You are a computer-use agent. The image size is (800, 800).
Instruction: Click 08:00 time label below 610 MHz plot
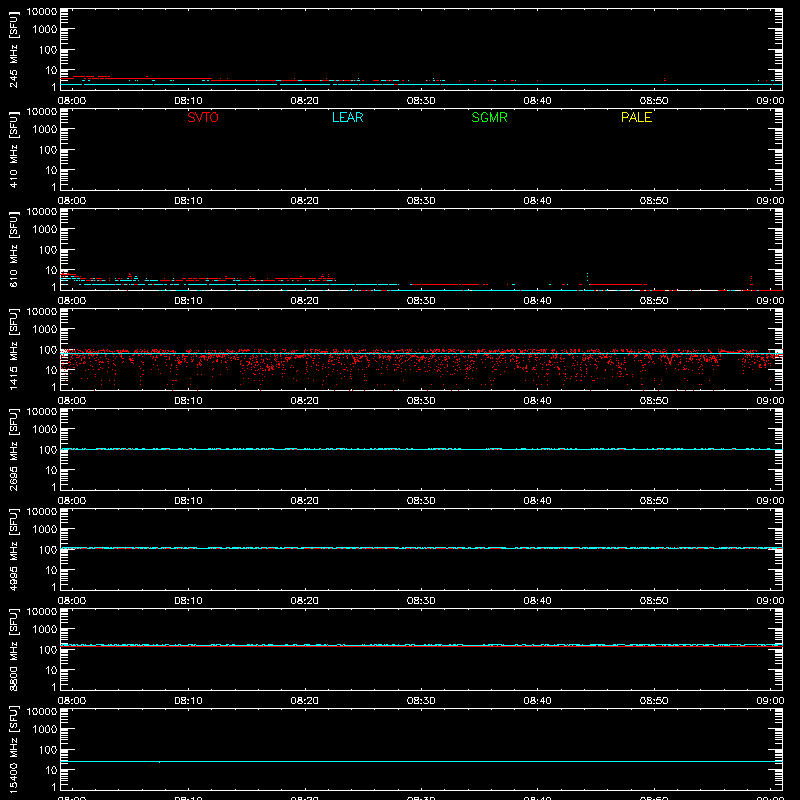[x=72, y=301]
